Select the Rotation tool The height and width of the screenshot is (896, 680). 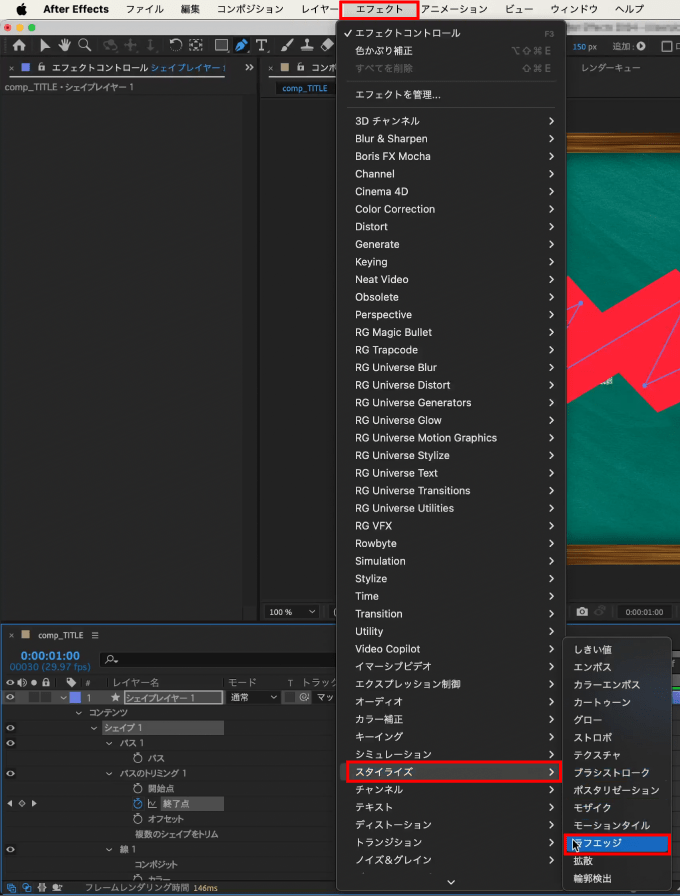175,46
